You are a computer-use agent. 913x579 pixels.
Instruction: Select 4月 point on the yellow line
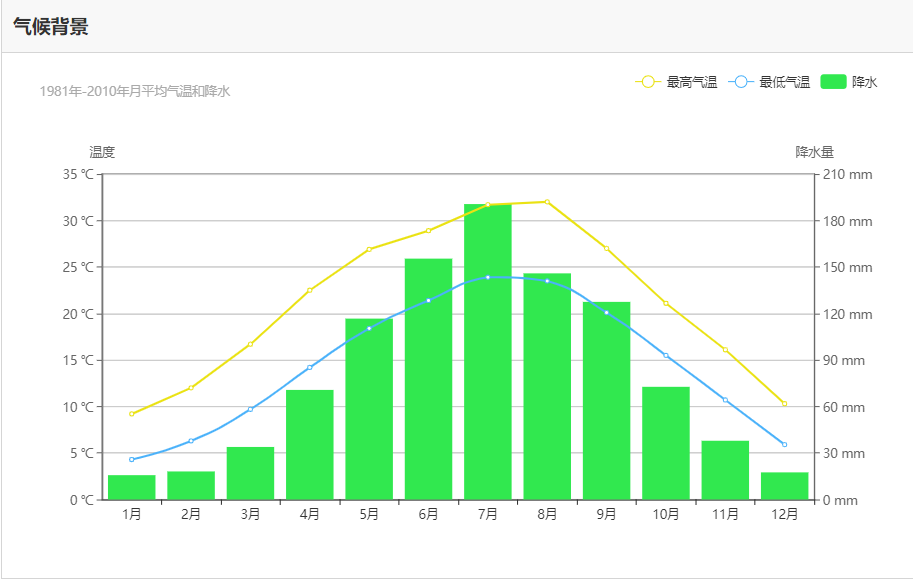pos(310,290)
